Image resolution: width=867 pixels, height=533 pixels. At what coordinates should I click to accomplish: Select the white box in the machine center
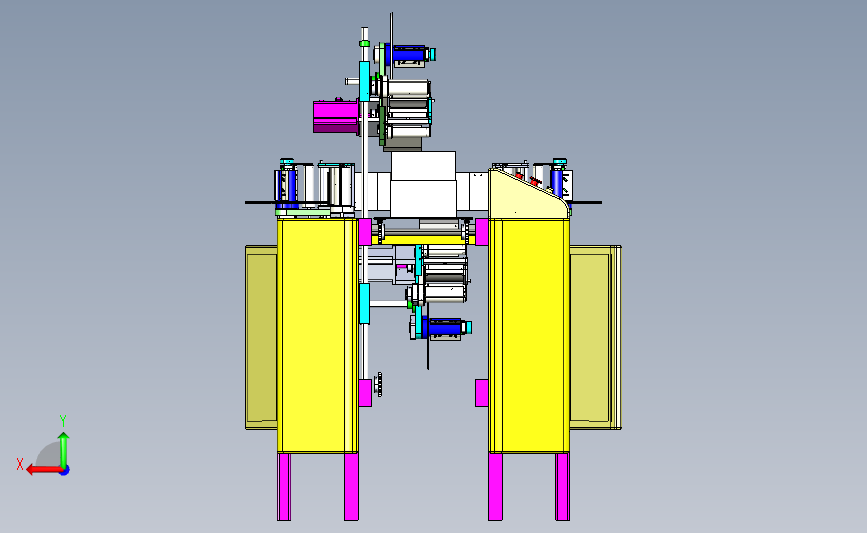(x=424, y=184)
